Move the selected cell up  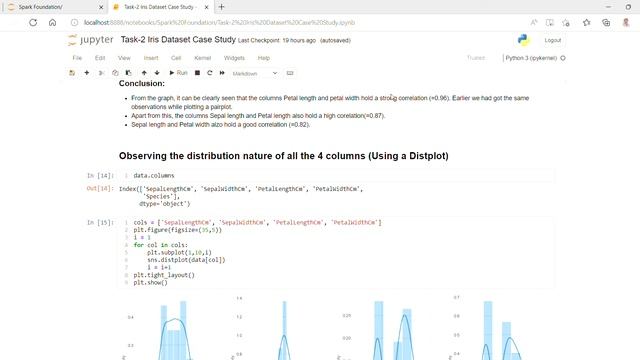(144, 73)
